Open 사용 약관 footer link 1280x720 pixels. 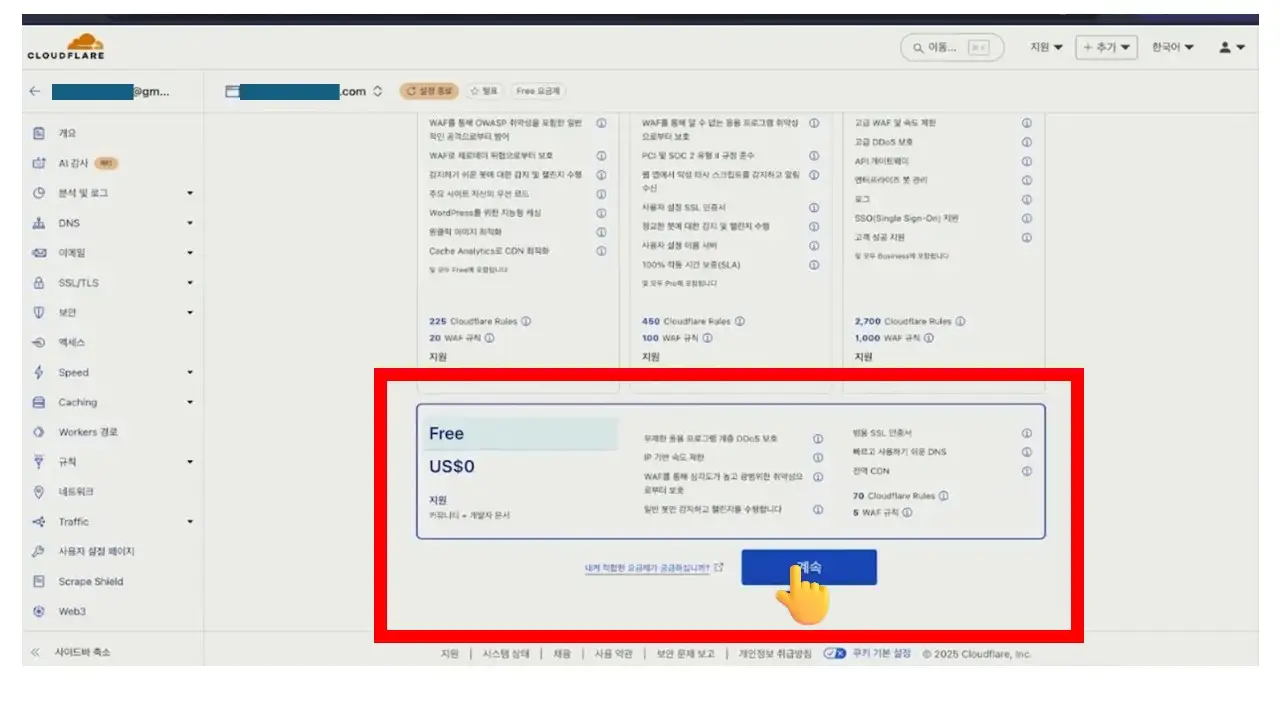(614, 654)
